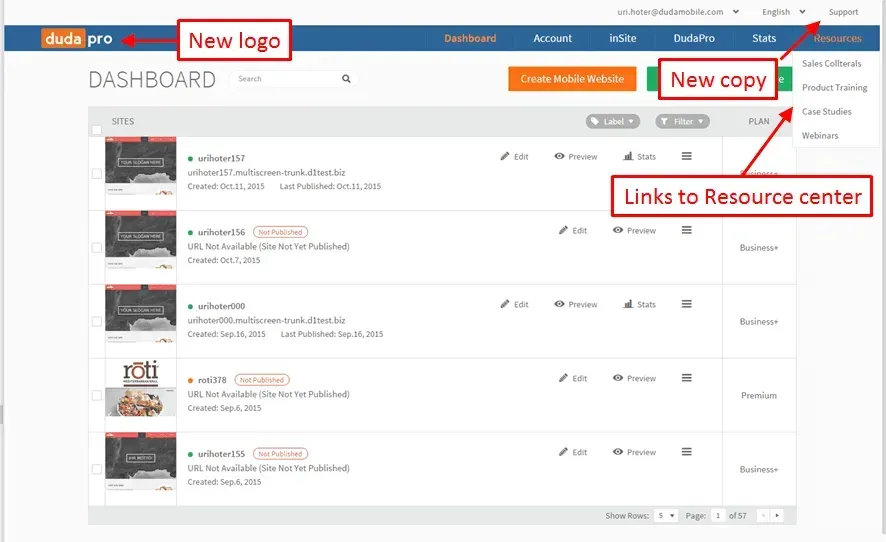Go to previous page arrow
This screenshot has width=886, height=542.
pyautogui.click(x=763, y=515)
